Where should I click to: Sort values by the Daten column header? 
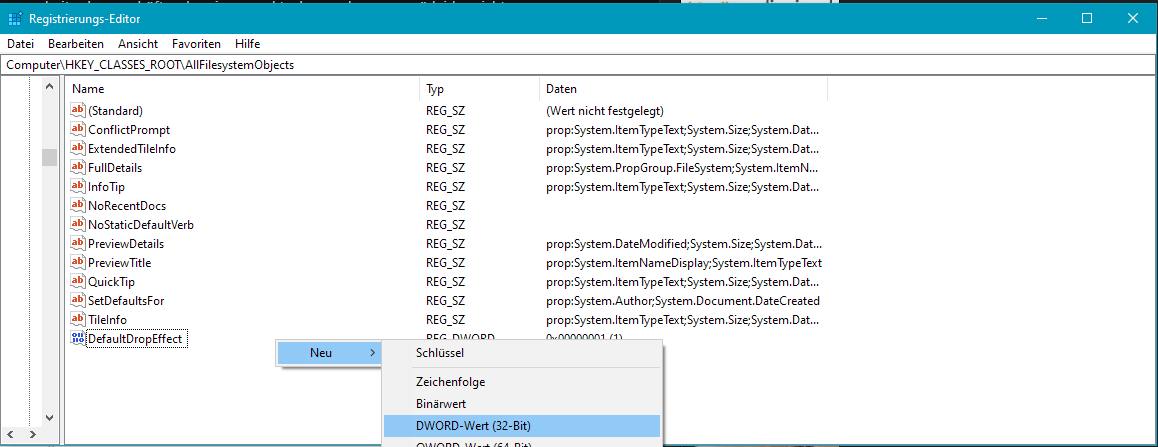683,89
